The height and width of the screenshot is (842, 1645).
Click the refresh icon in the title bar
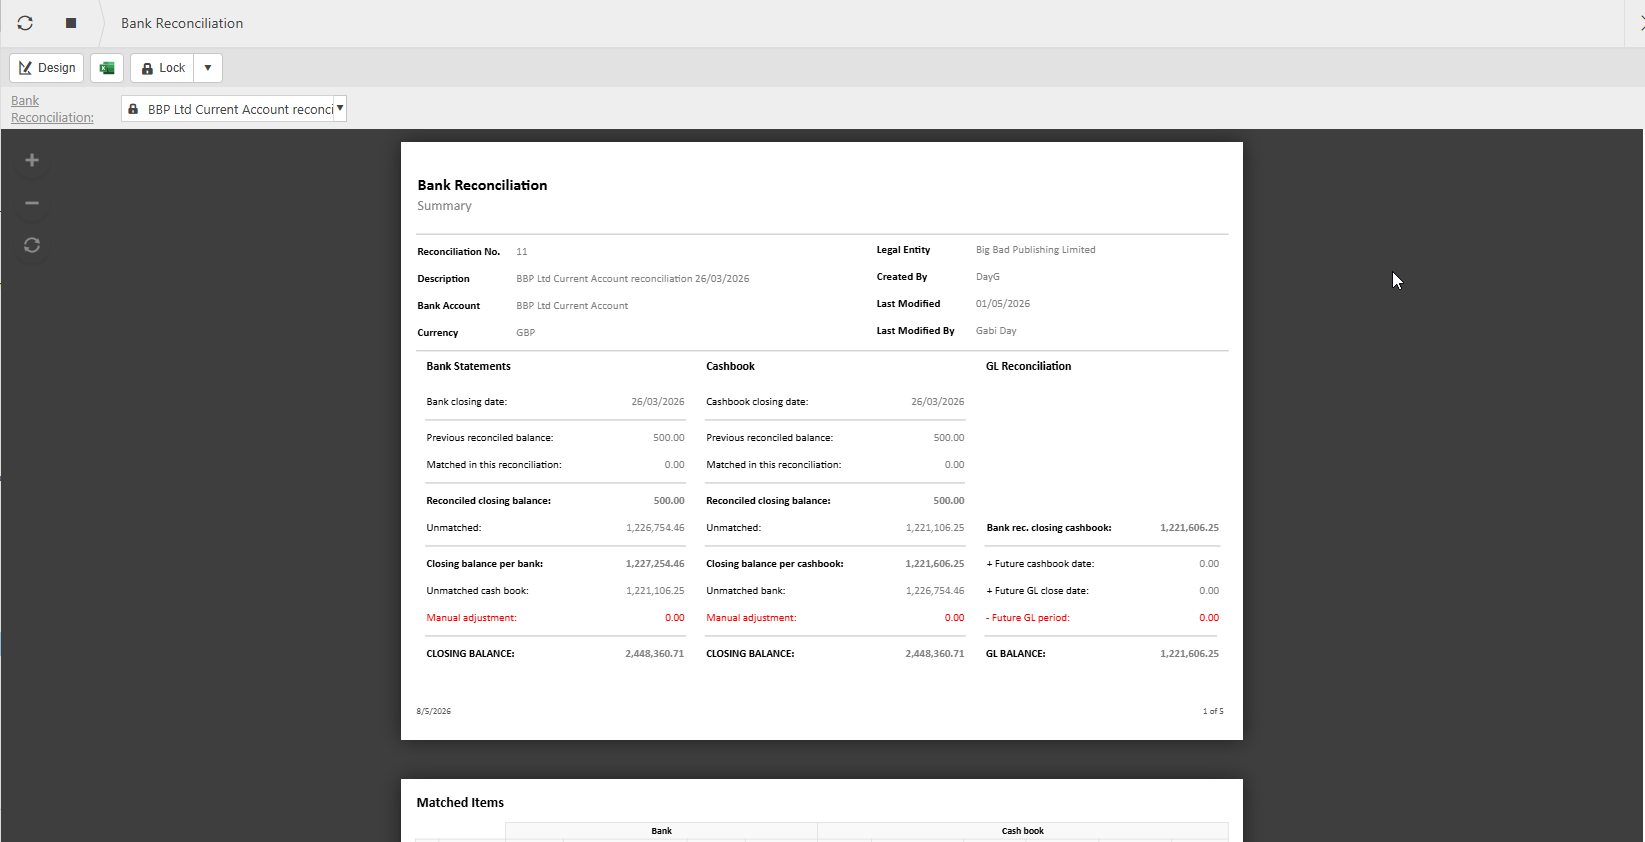tap(25, 23)
